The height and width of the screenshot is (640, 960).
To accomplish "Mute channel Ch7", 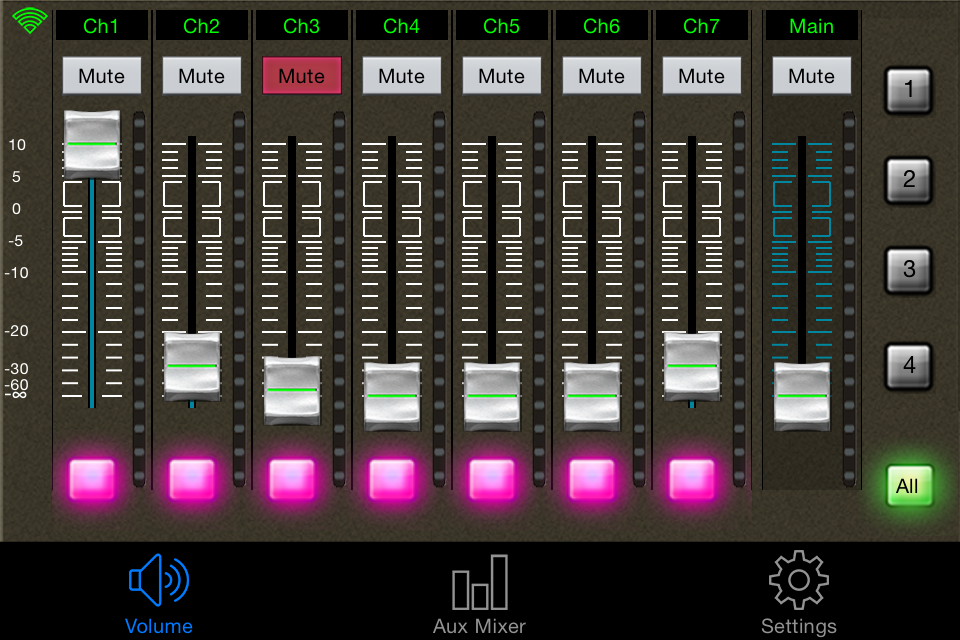I will click(x=702, y=76).
